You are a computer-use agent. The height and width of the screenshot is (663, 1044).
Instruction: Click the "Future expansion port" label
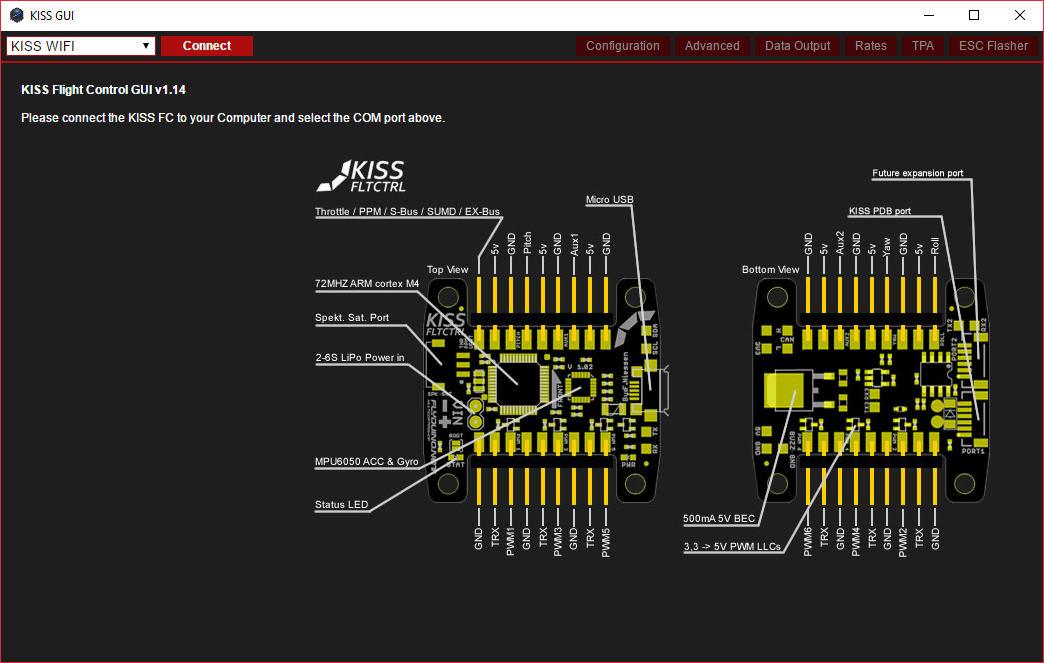[917, 173]
